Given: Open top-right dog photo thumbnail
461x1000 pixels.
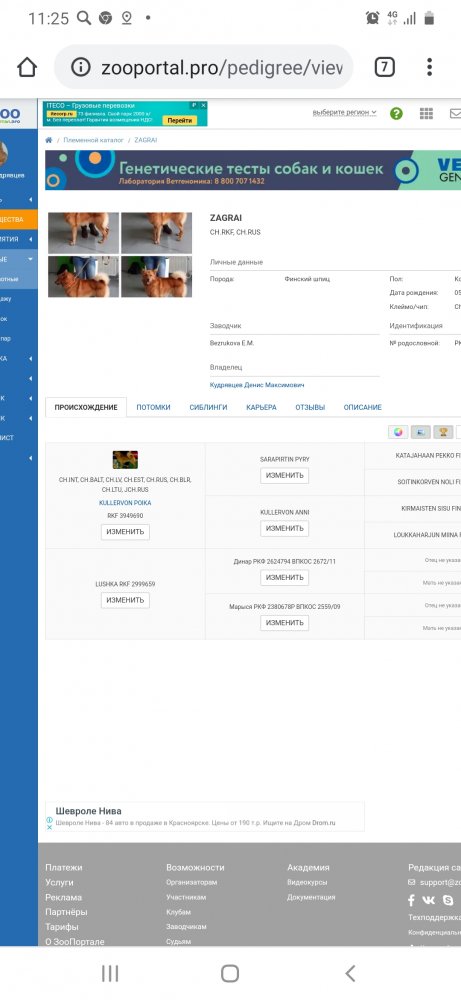Looking at the screenshot, I should [156, 233].
